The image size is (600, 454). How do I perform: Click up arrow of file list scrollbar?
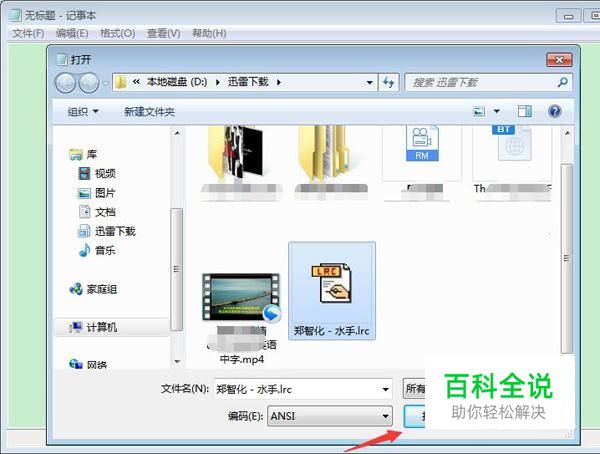[567, 133]
